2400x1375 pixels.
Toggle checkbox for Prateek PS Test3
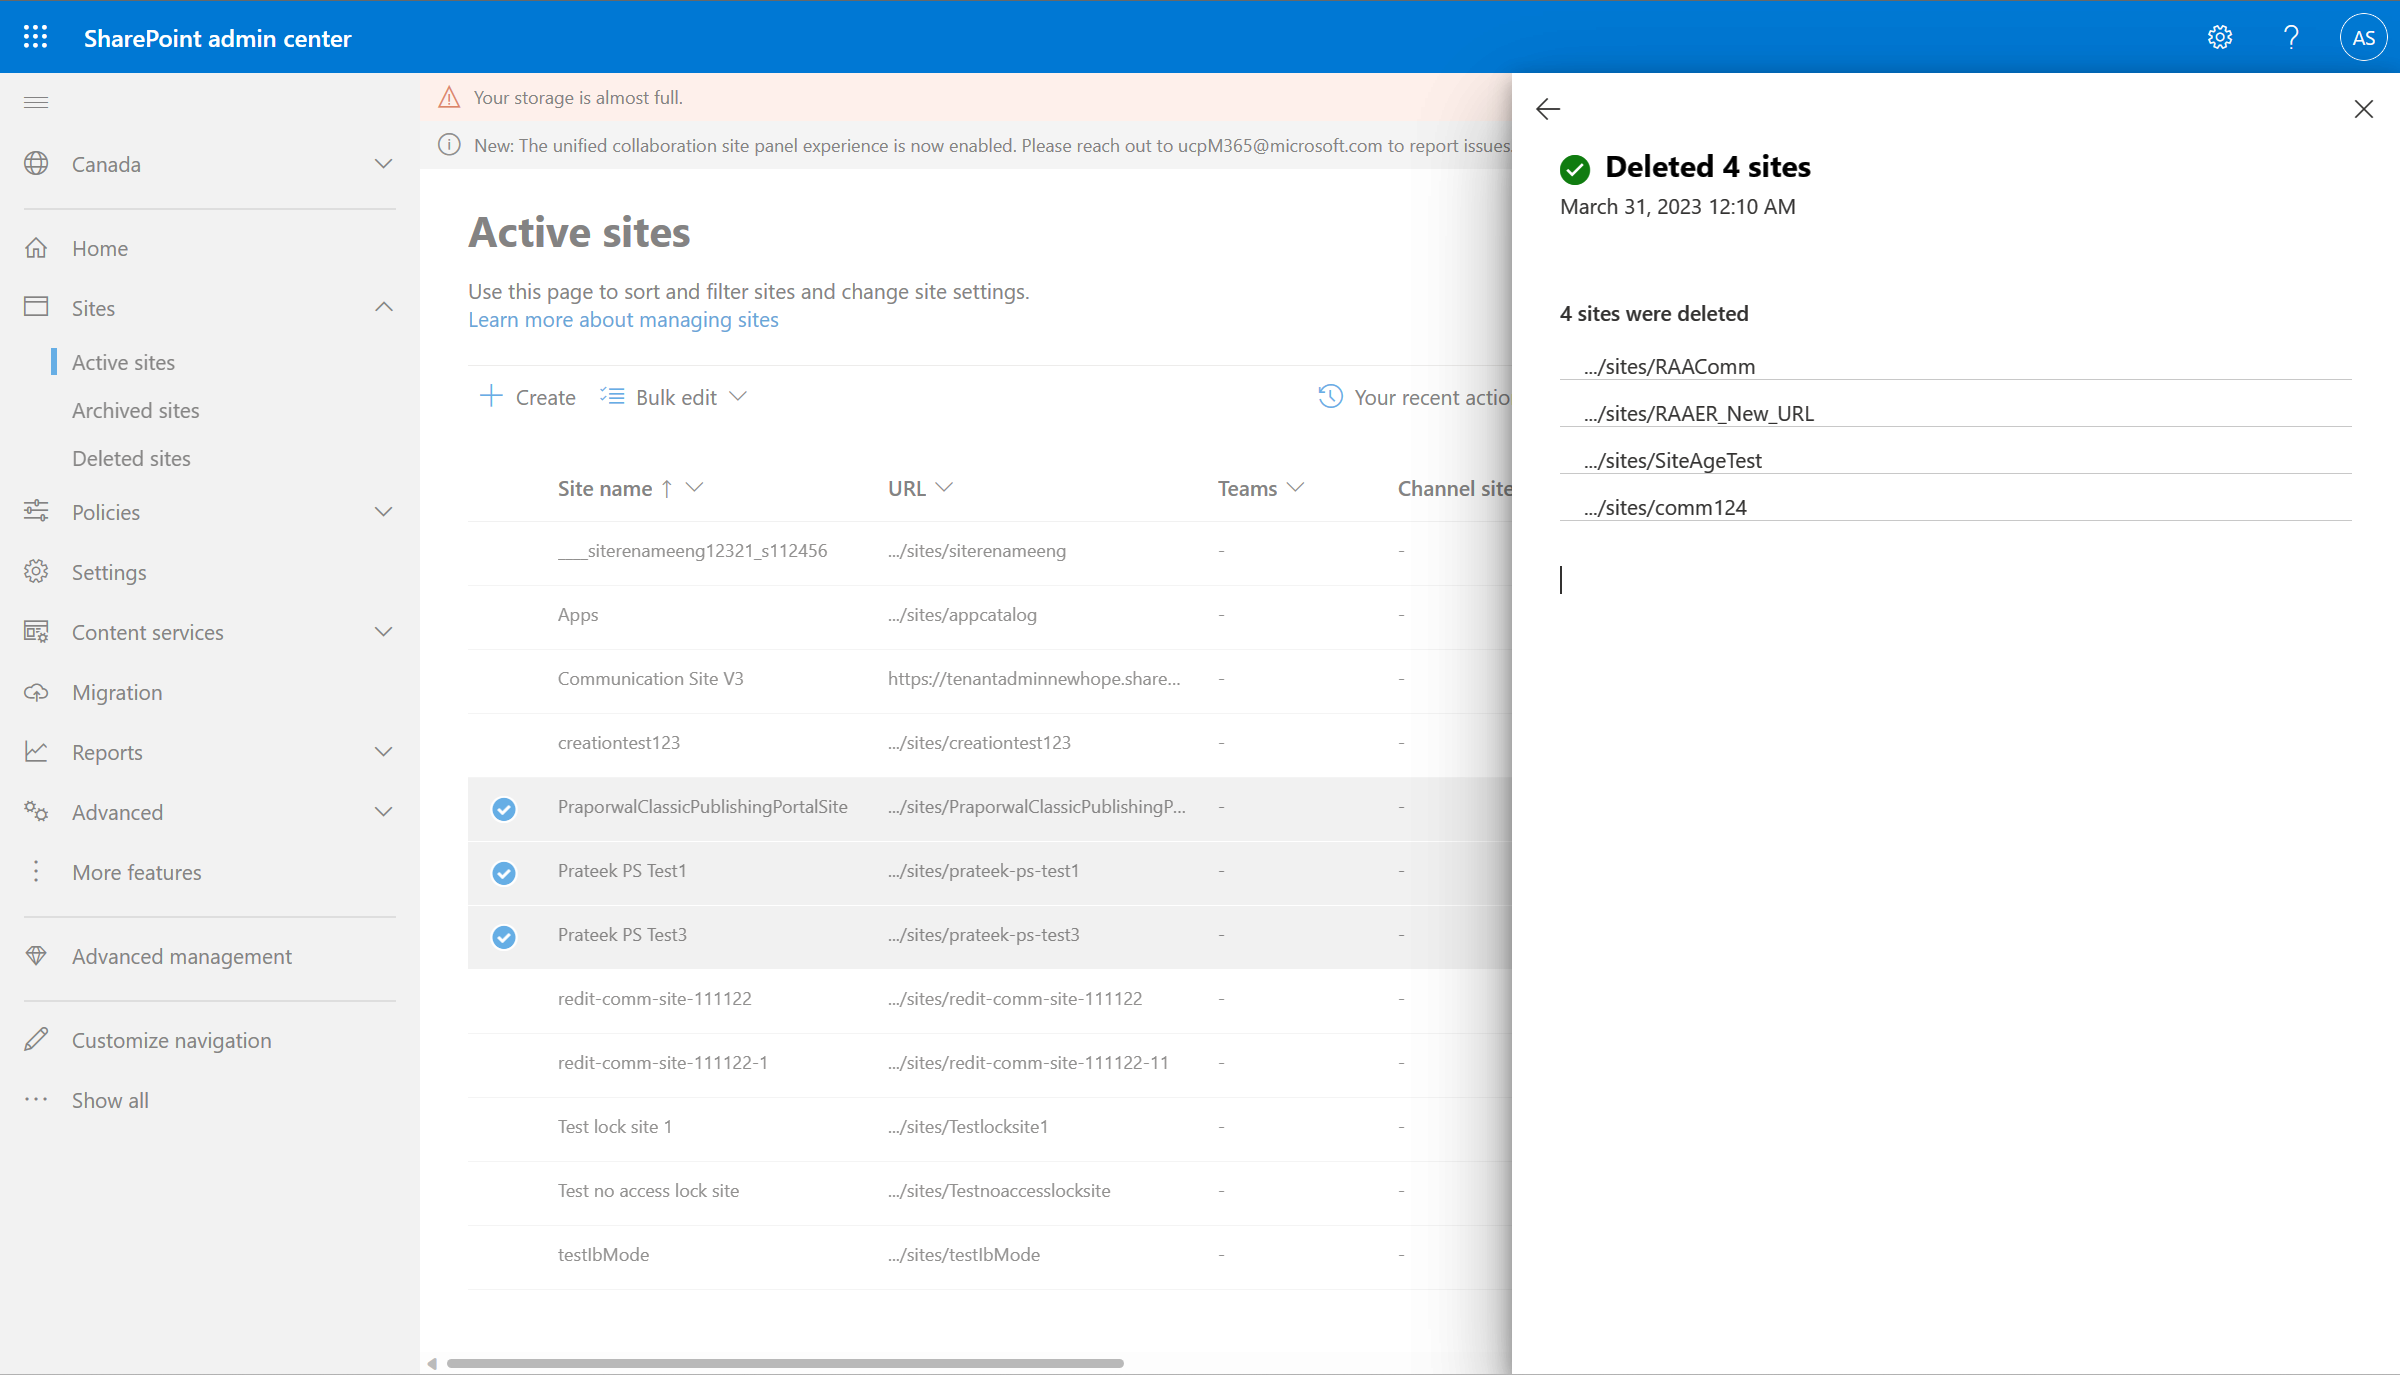[x=504, y=935]
